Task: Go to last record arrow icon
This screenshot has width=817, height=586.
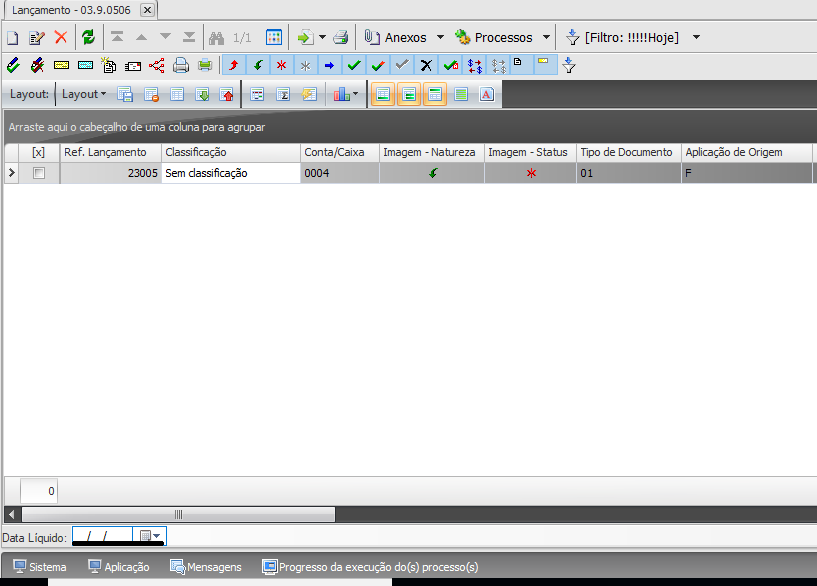Action: (189, 37)
